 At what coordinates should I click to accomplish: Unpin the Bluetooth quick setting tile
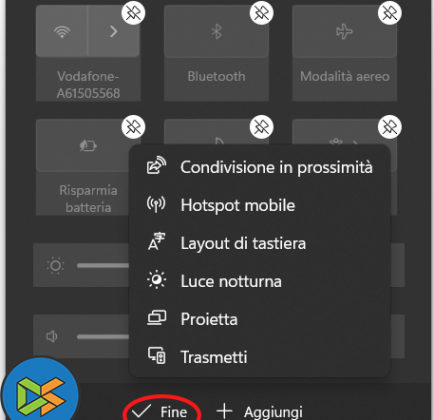[261, 13]
